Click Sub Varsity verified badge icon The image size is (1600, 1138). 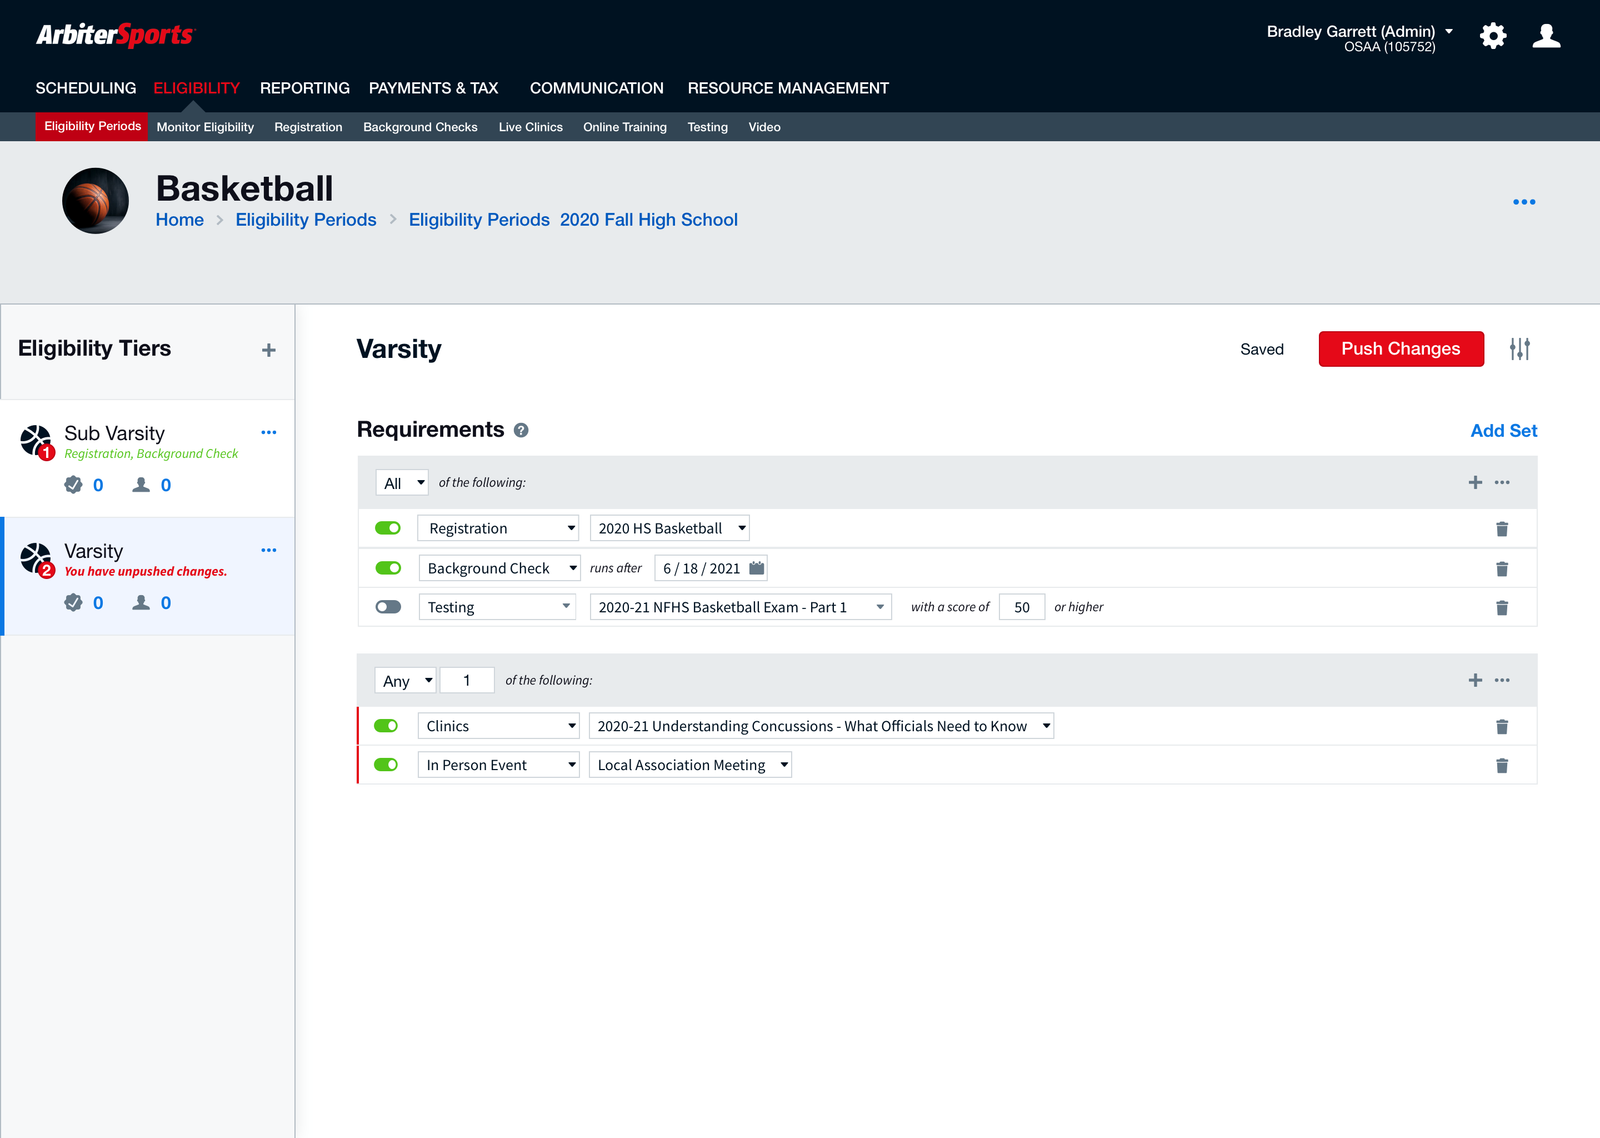pos(73,485)
